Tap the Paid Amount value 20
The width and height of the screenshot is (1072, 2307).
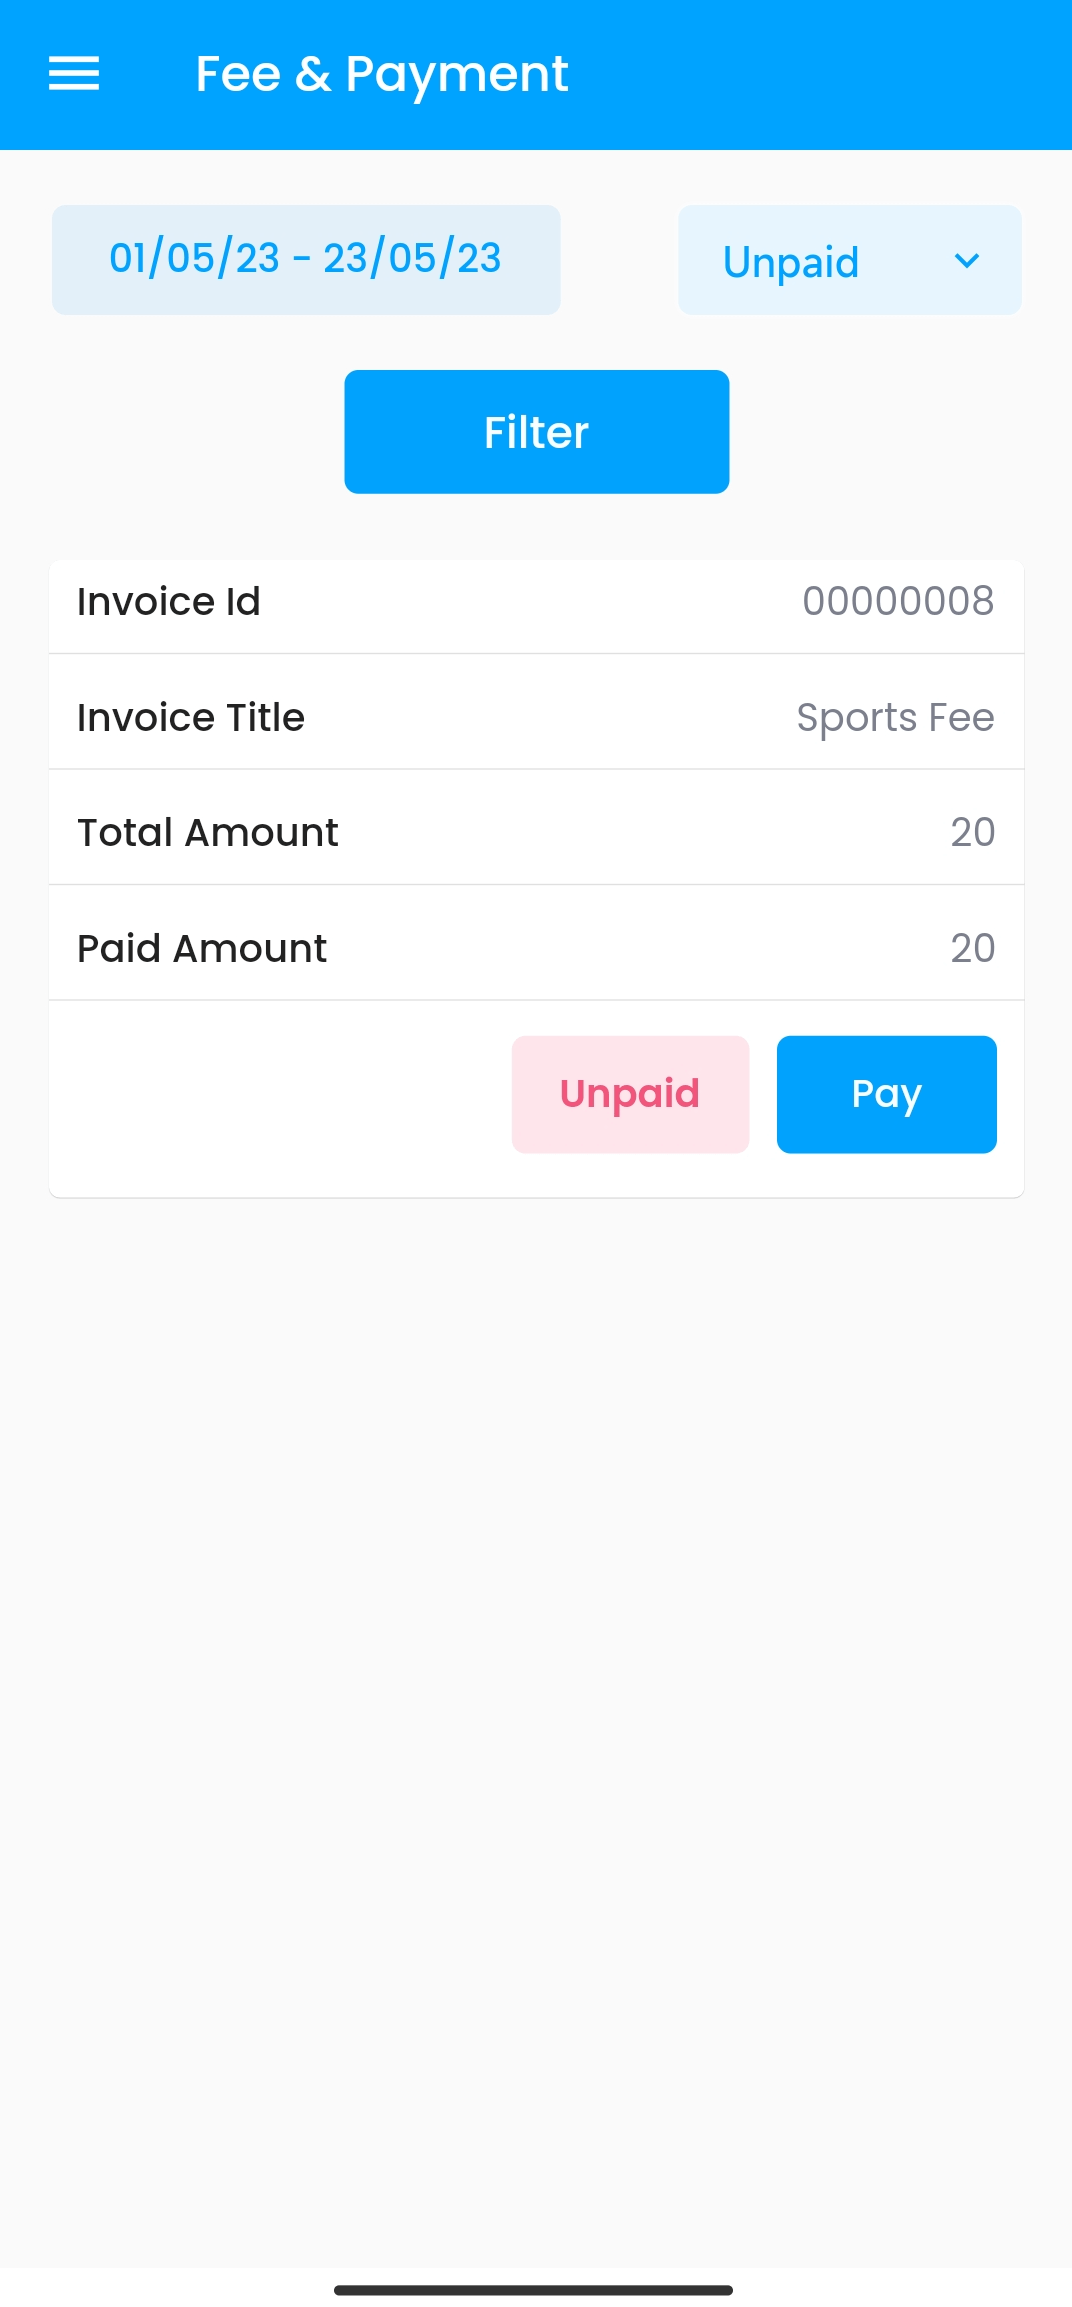tap(972, 949)
